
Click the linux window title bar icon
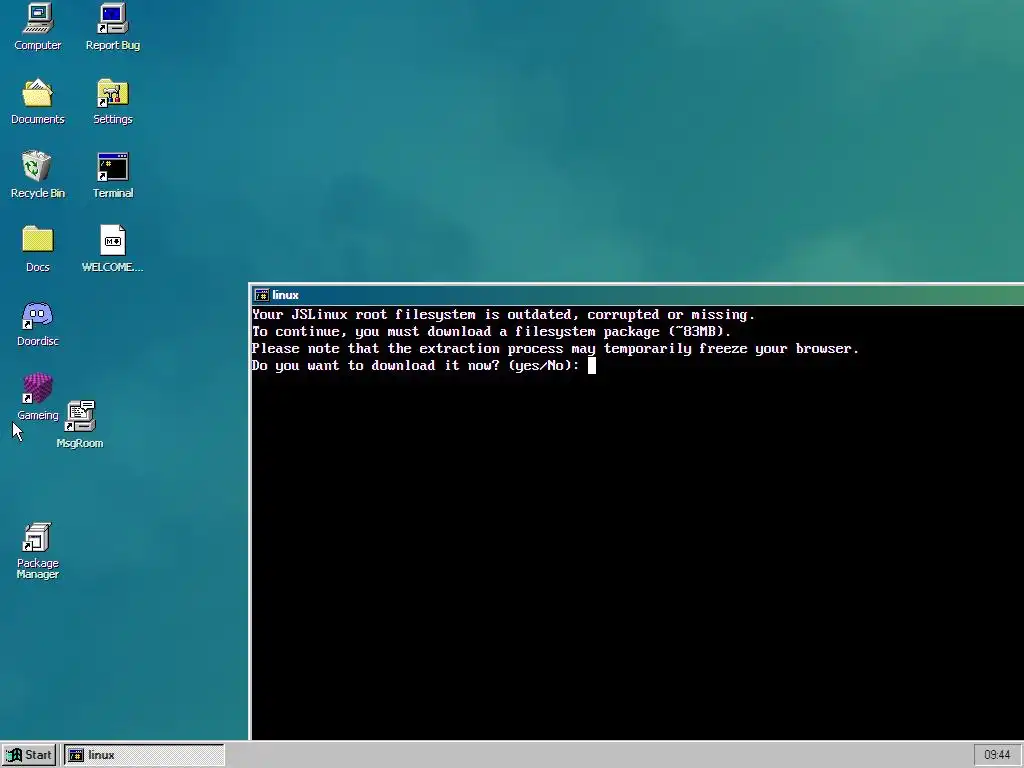(262, 295)
